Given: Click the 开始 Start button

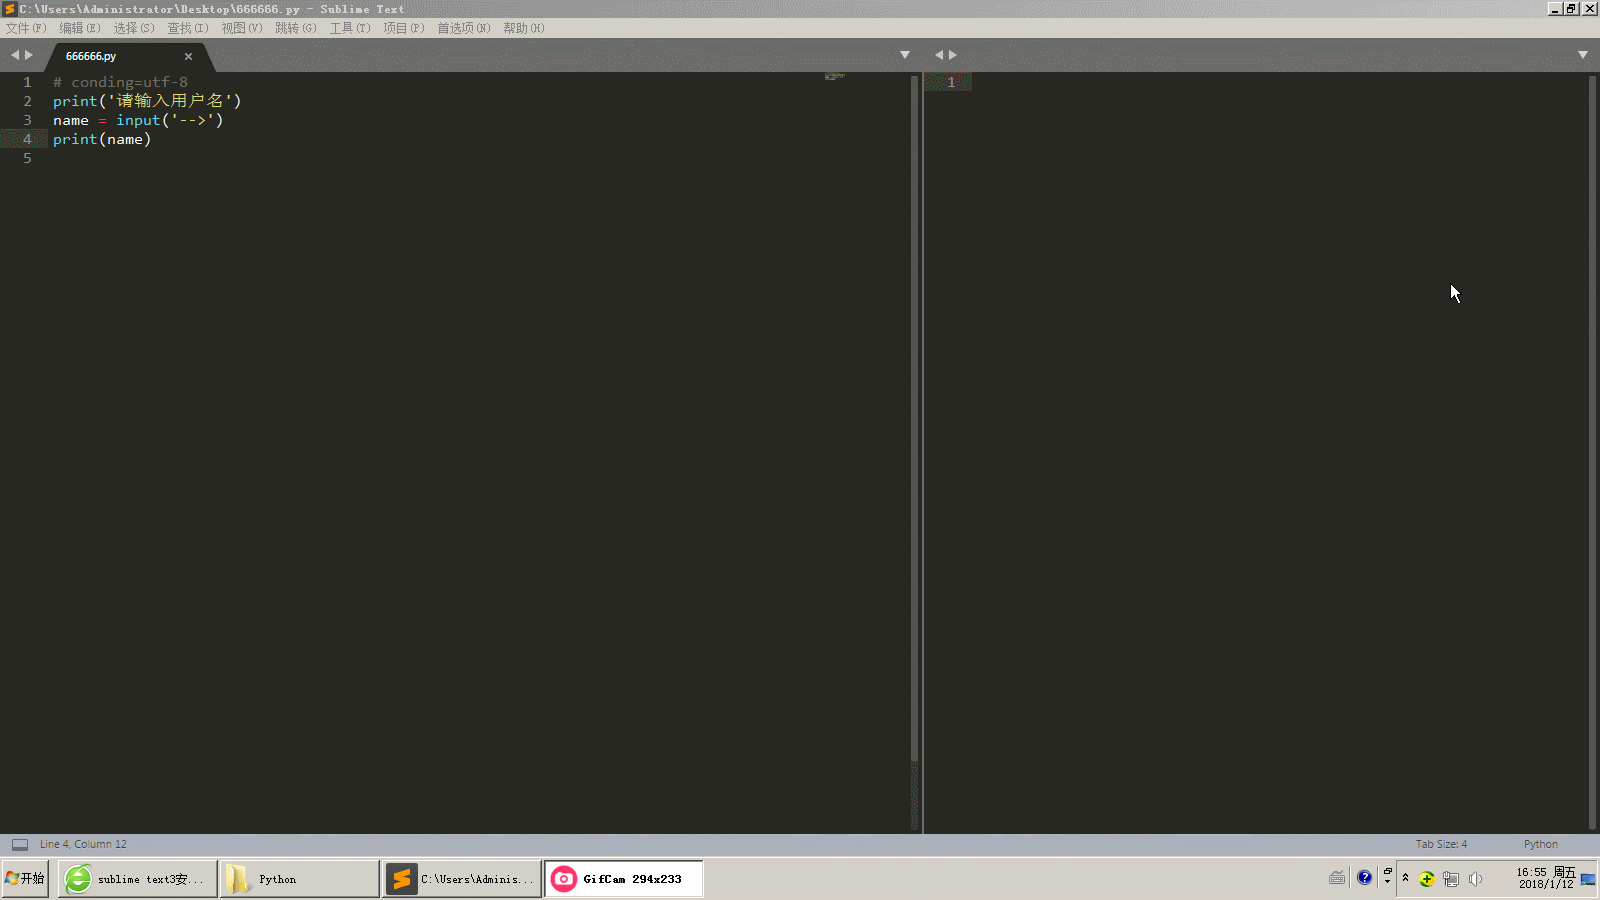Looking at the screenshot, I should pyautogui.click(x=24, y=878).
